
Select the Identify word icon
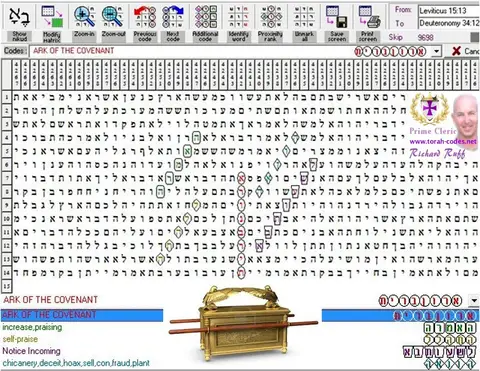(239, 16)
